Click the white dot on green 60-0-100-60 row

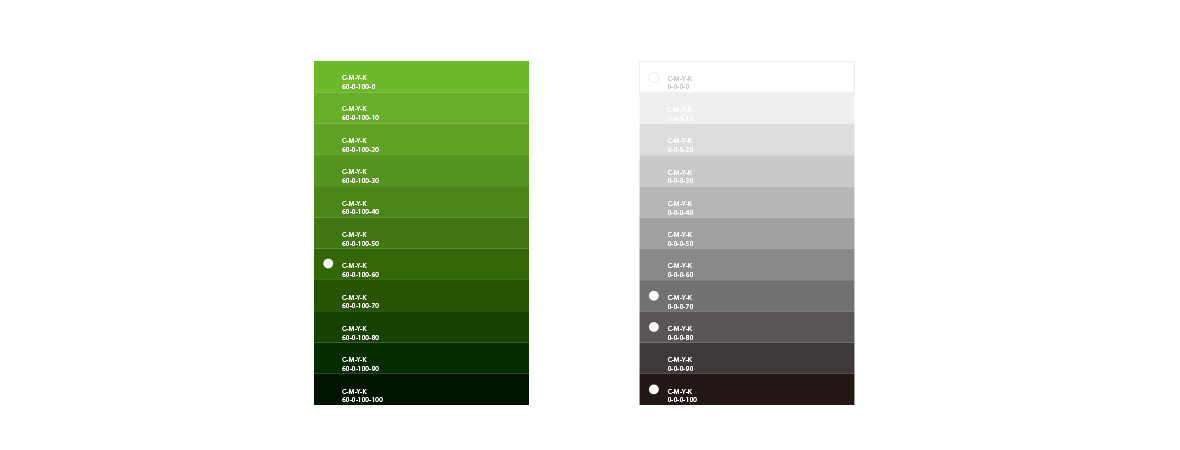click(328, 263)
